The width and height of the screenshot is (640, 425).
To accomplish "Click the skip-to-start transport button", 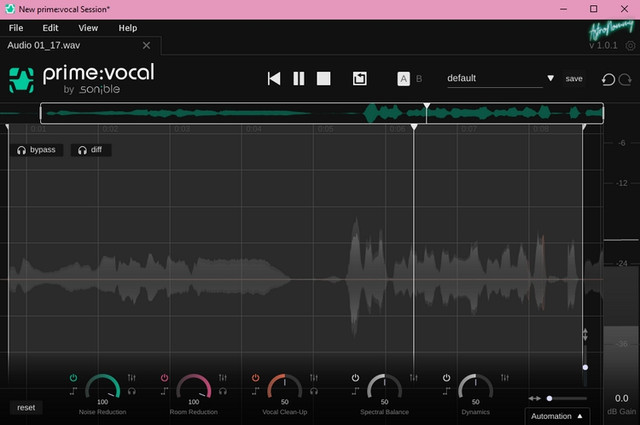I will 274,78.
